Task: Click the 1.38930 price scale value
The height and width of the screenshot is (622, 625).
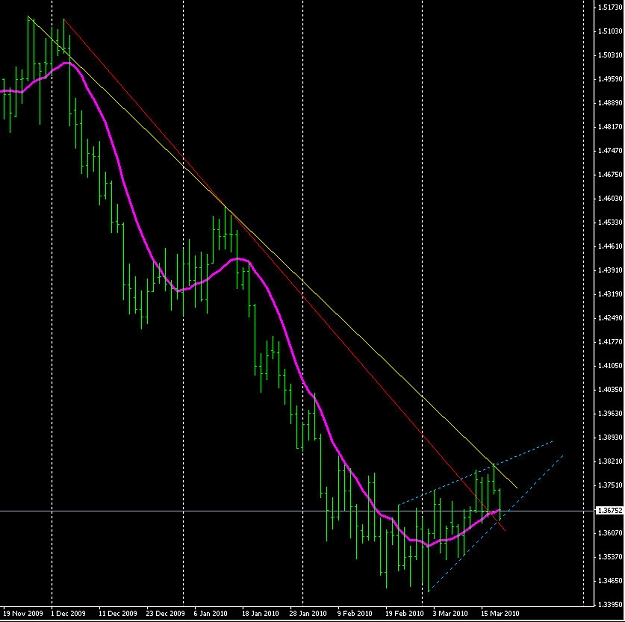Action: (610, 437)
